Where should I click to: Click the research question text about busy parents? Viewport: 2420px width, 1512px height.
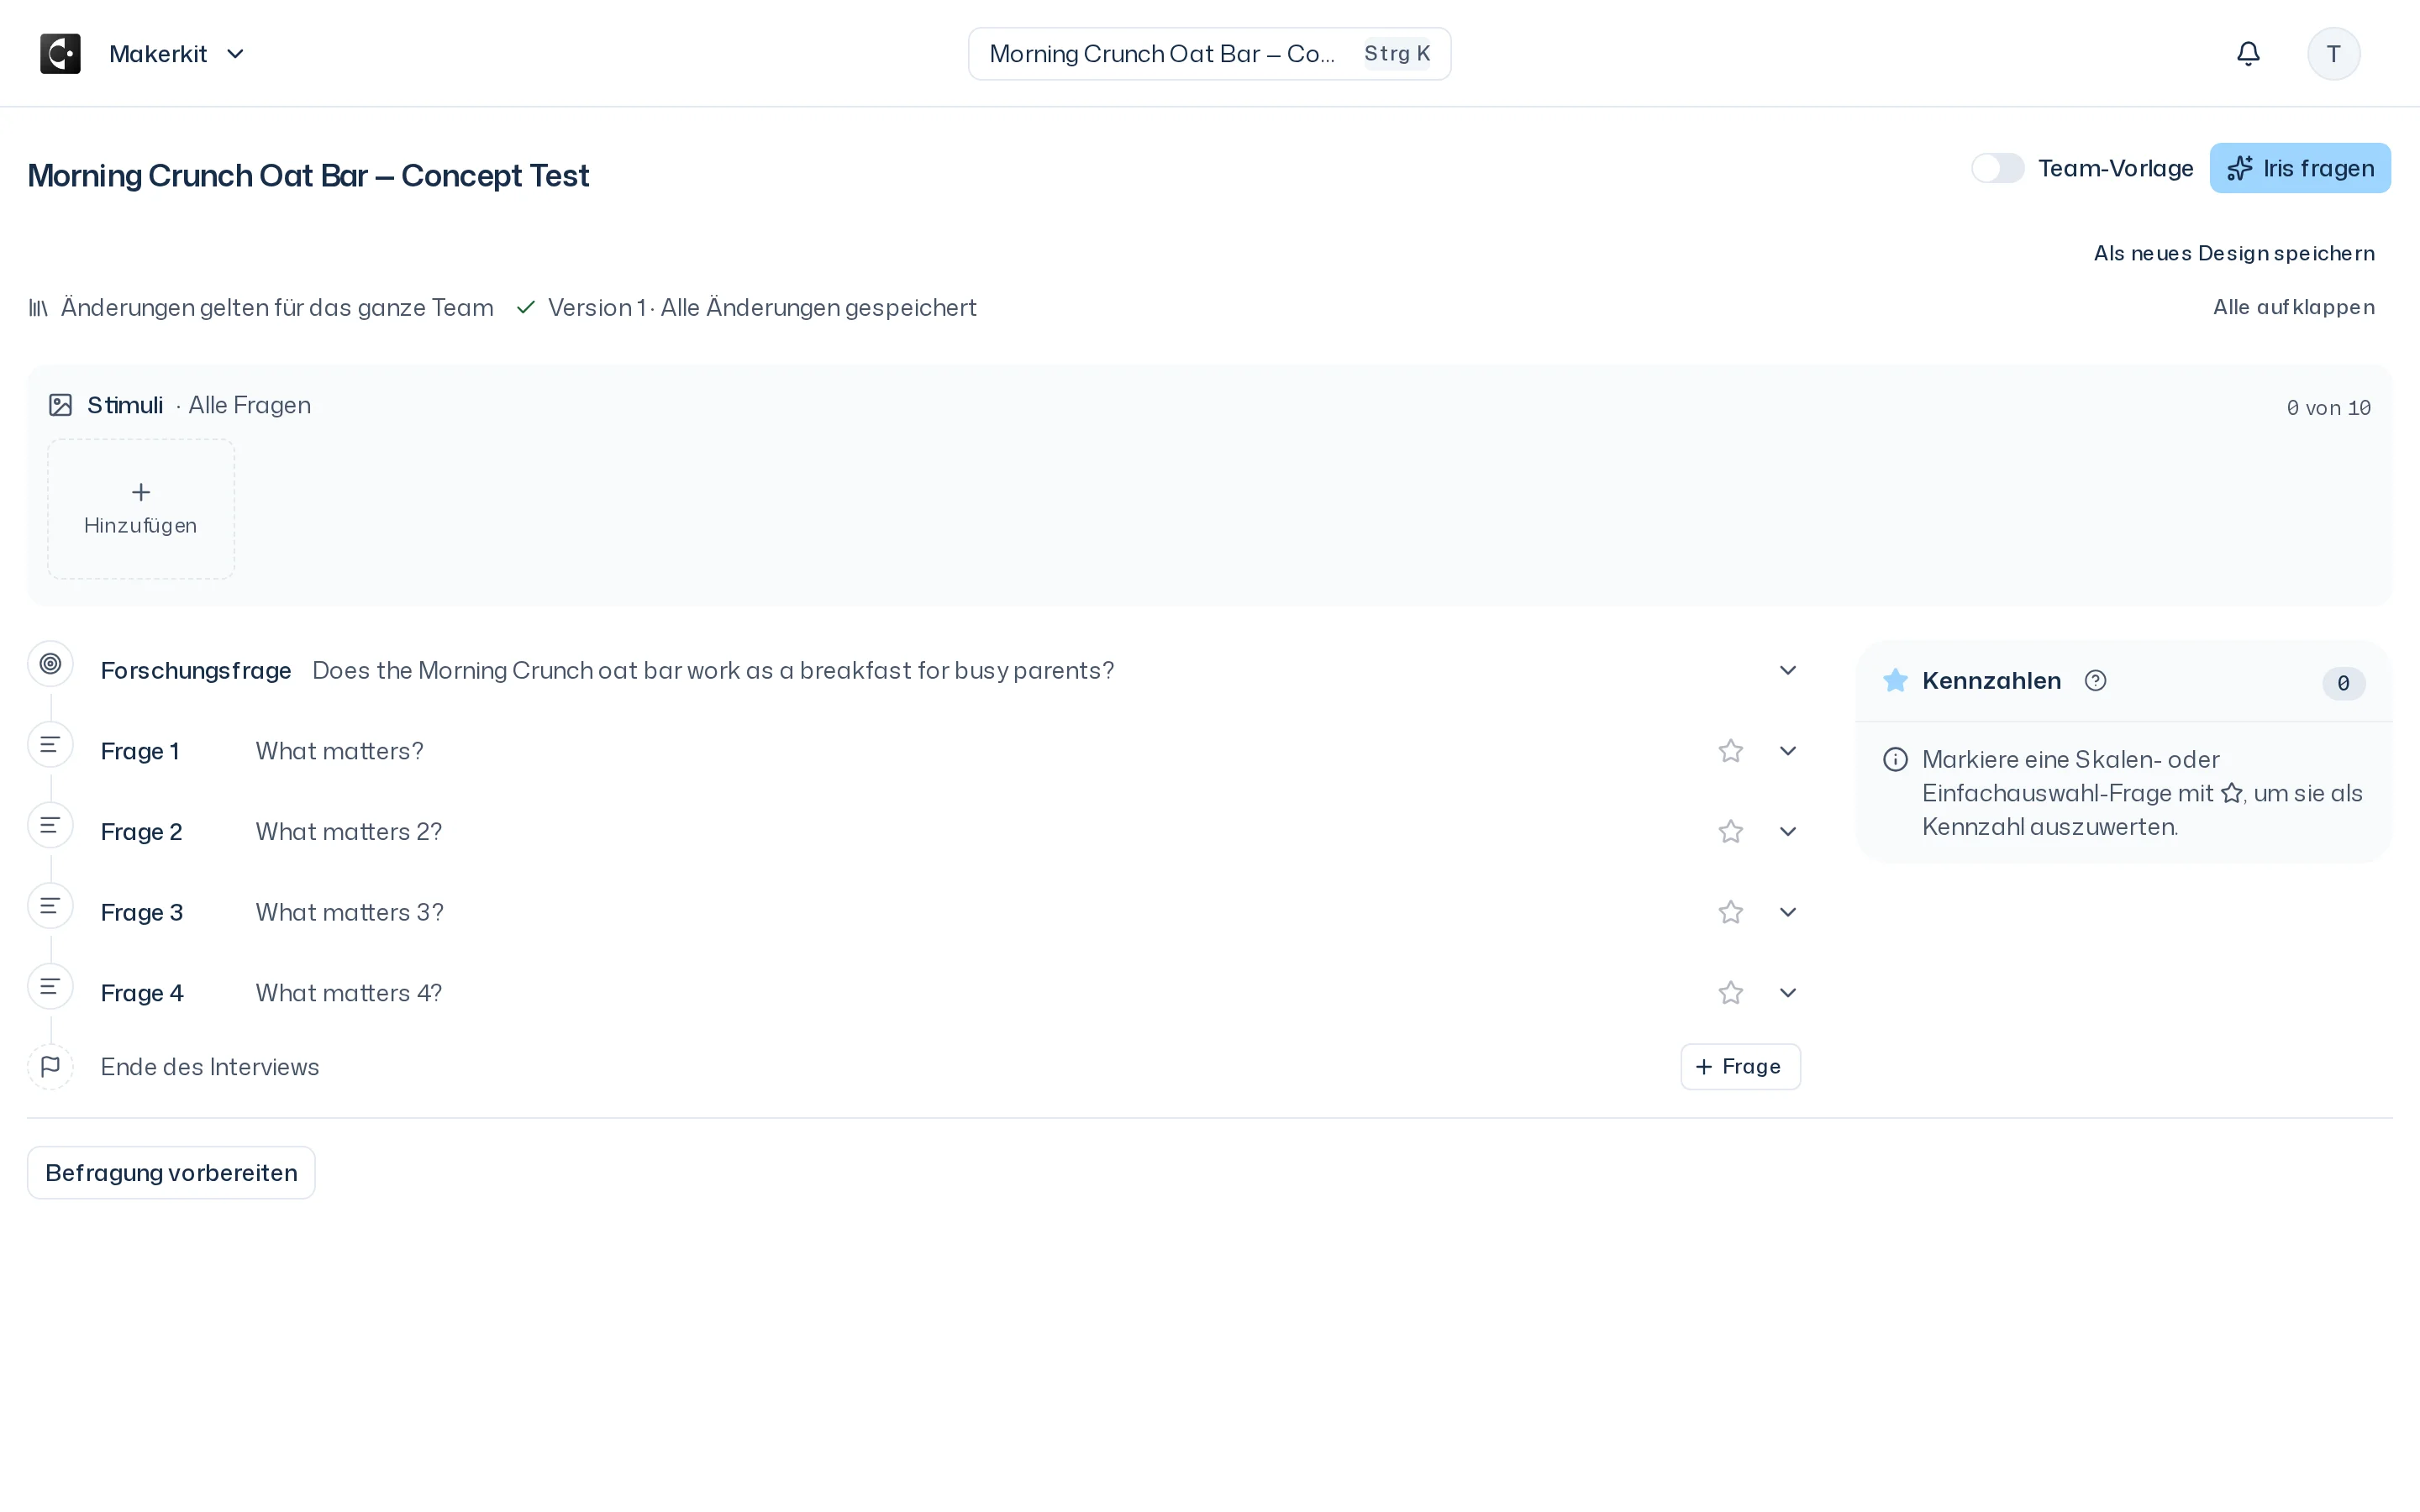coord(713,671)
